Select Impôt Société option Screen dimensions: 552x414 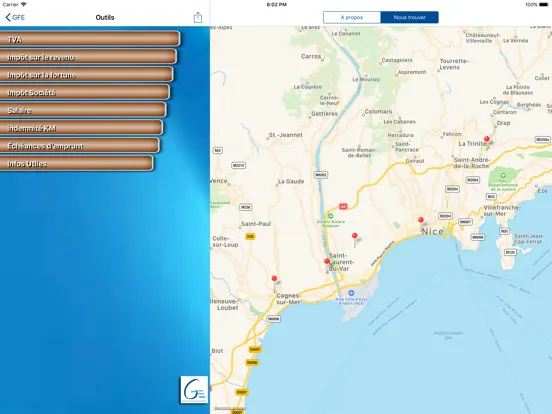(x=84, y=92)
